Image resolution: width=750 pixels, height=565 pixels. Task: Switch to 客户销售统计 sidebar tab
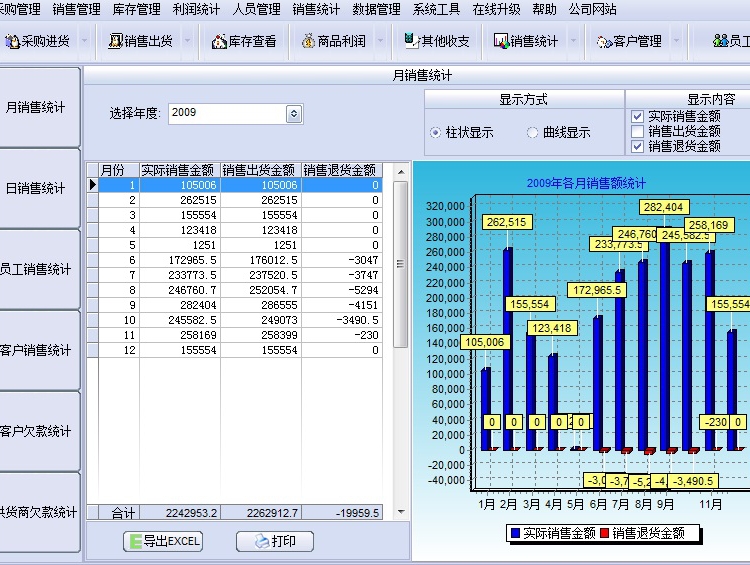[39, 350]
